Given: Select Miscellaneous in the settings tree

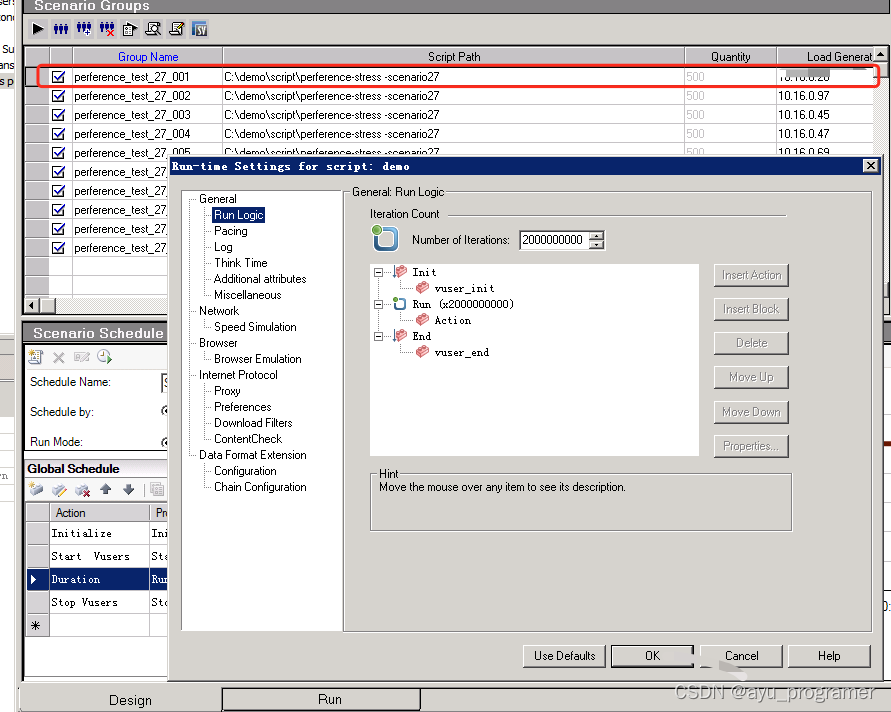Looking at the screenshot, I should pyautogui.click(x=247, y=295).
